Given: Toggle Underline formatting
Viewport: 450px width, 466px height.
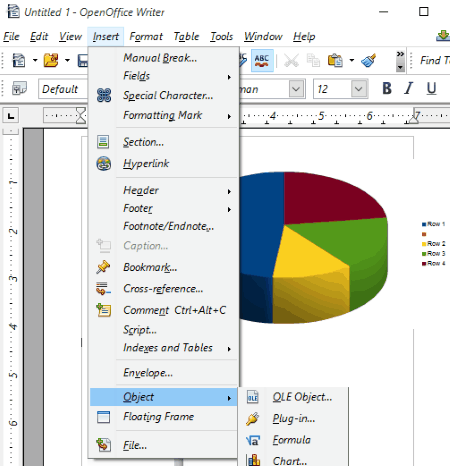Looking at the screenshot, I should [431, 89].
